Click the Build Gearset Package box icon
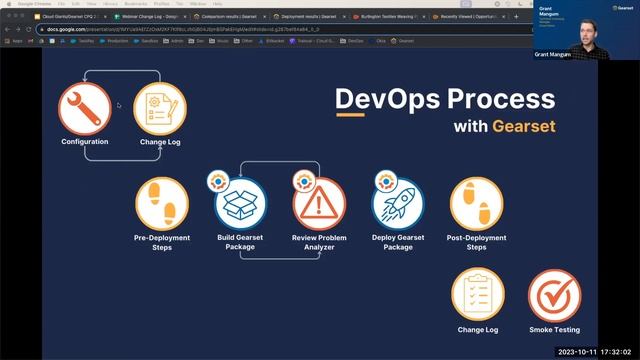640x360 pixels. point(240,204)
